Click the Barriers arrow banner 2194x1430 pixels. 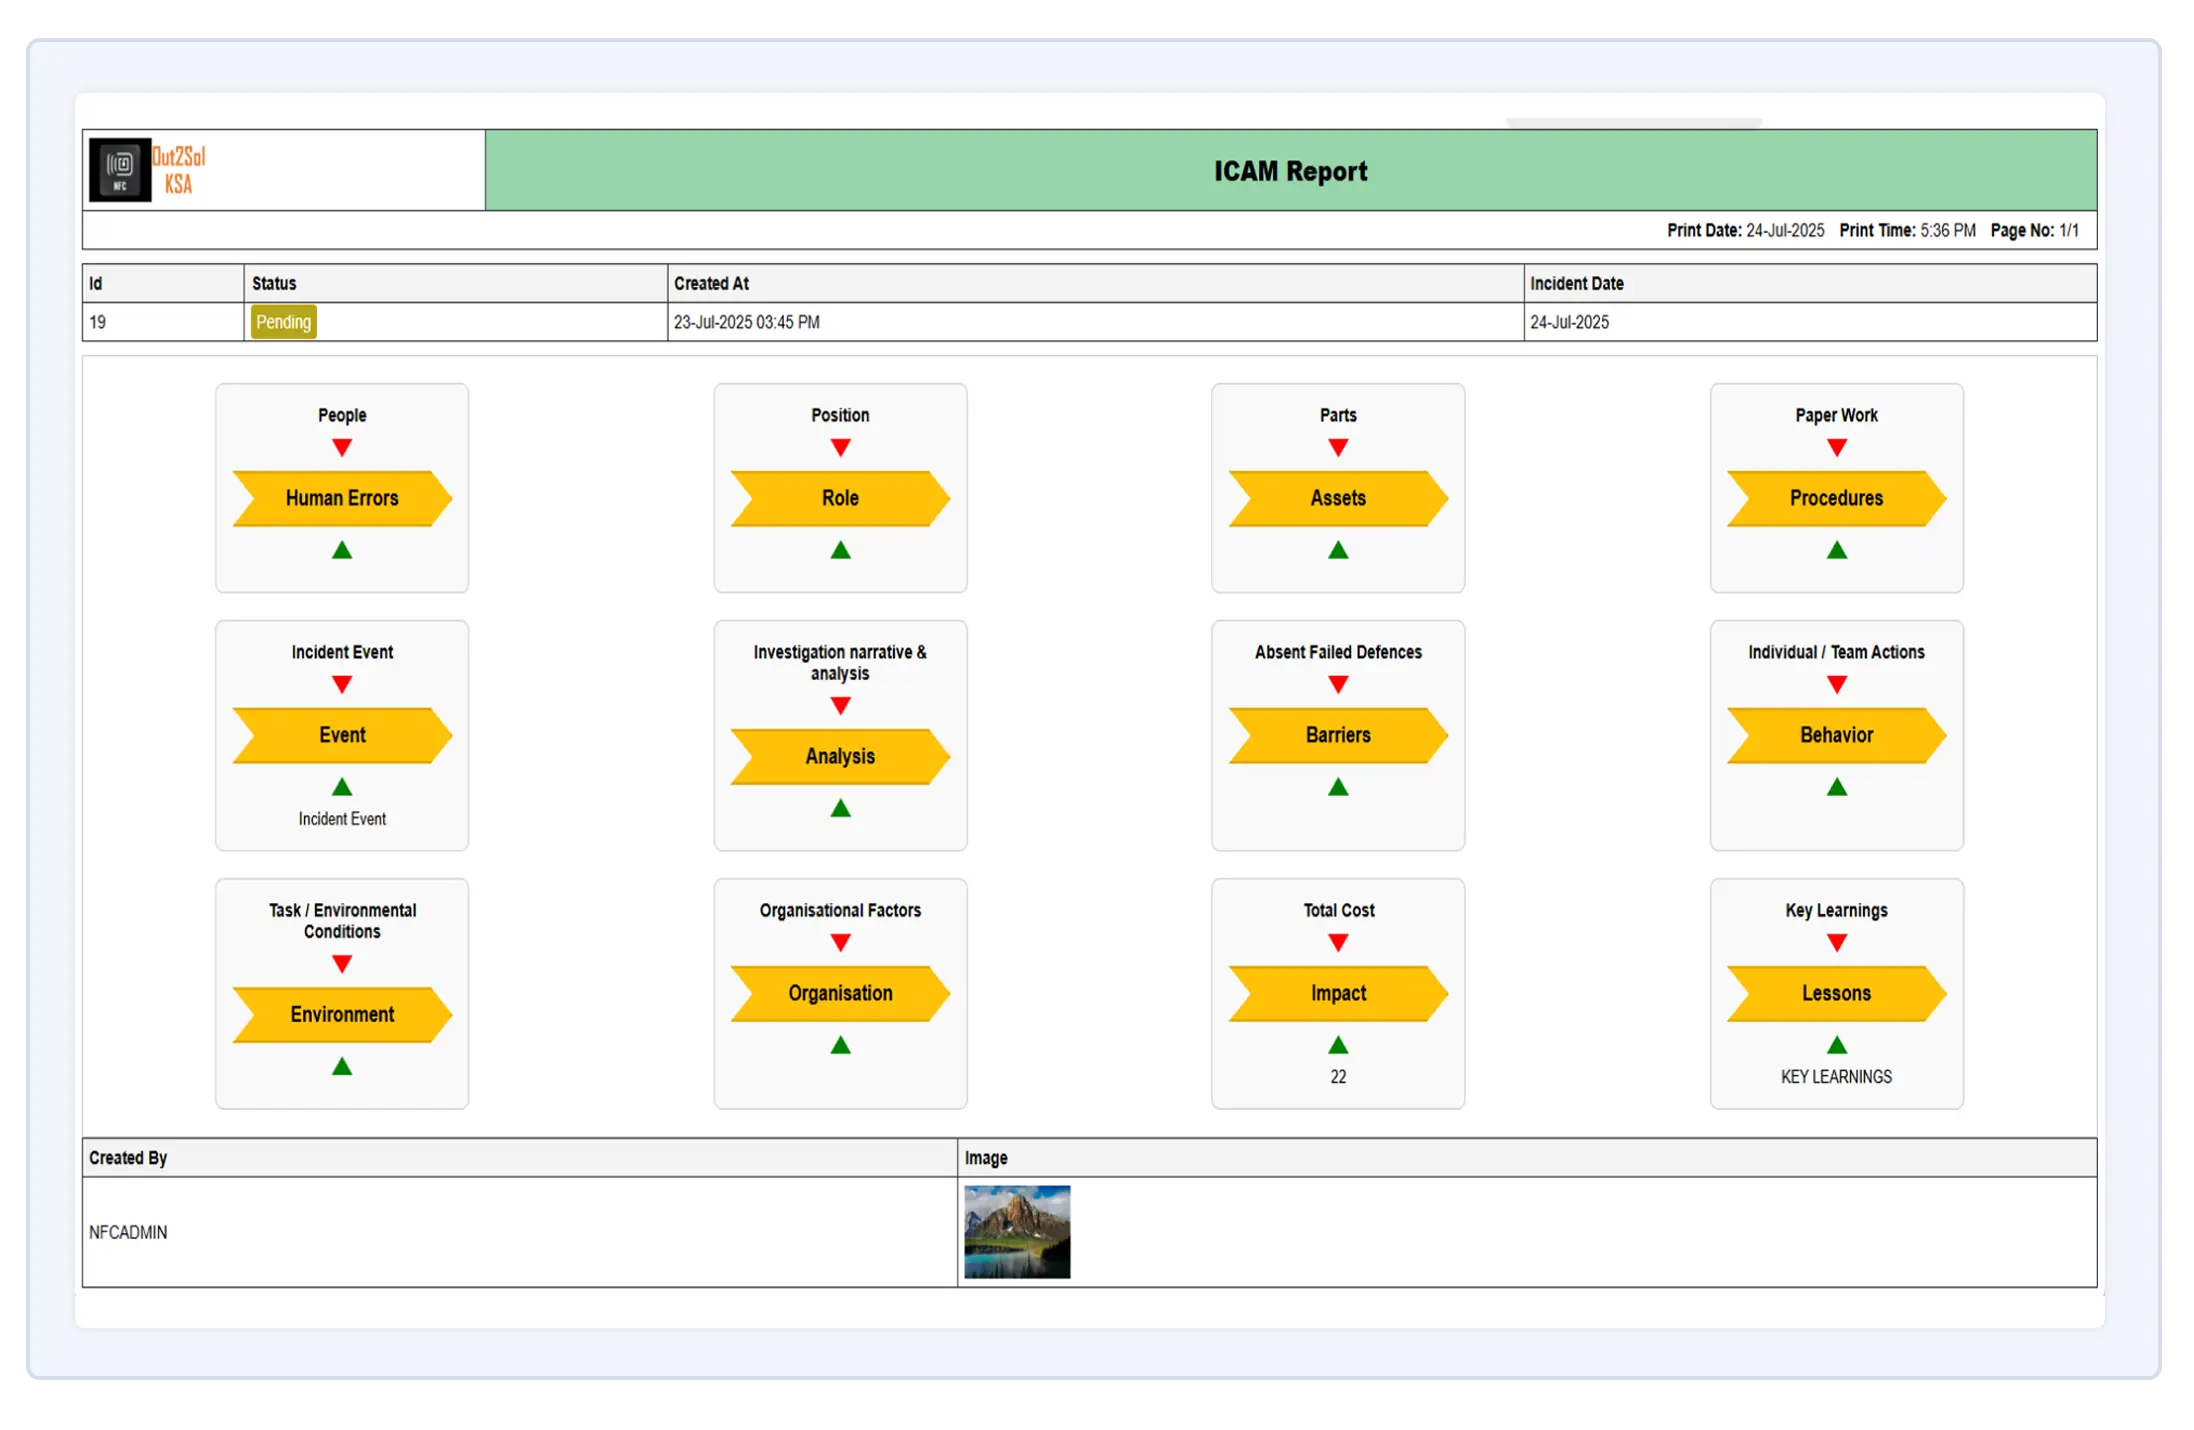pyautogui.click(x=1338, y=735)
